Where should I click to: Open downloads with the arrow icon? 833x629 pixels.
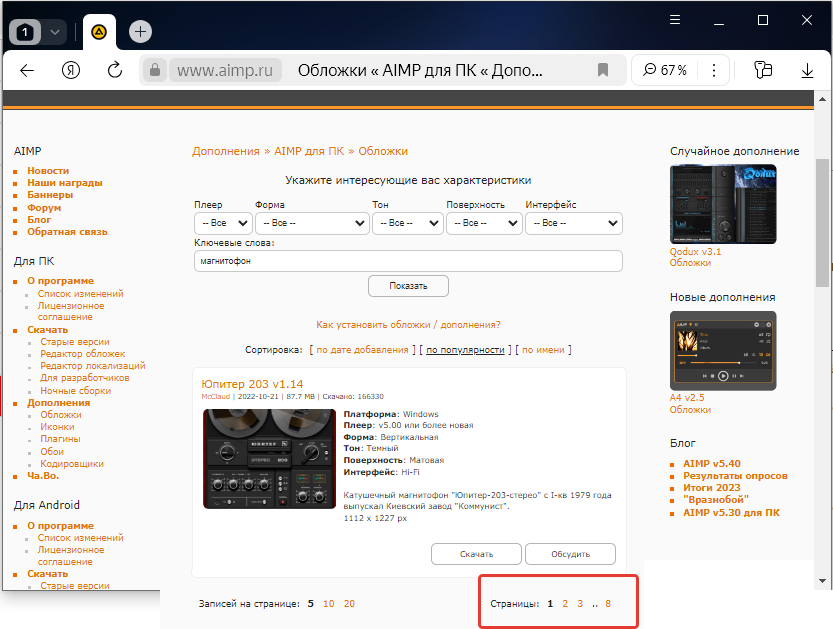pos(807,70)
